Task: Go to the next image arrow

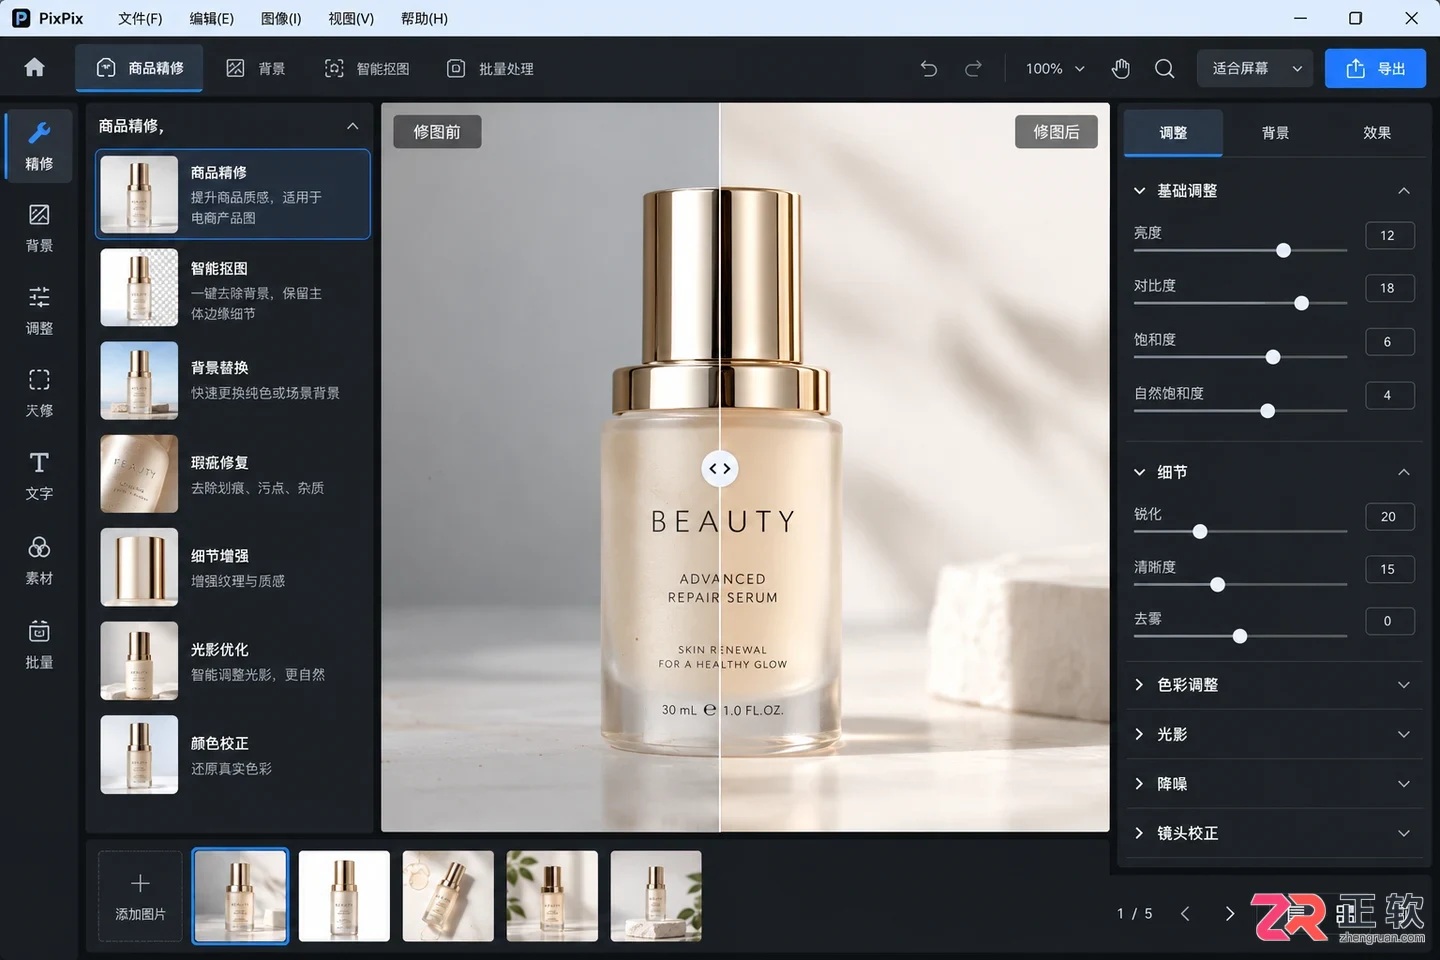Action: pyautogui.click(x=1230, y=914)
